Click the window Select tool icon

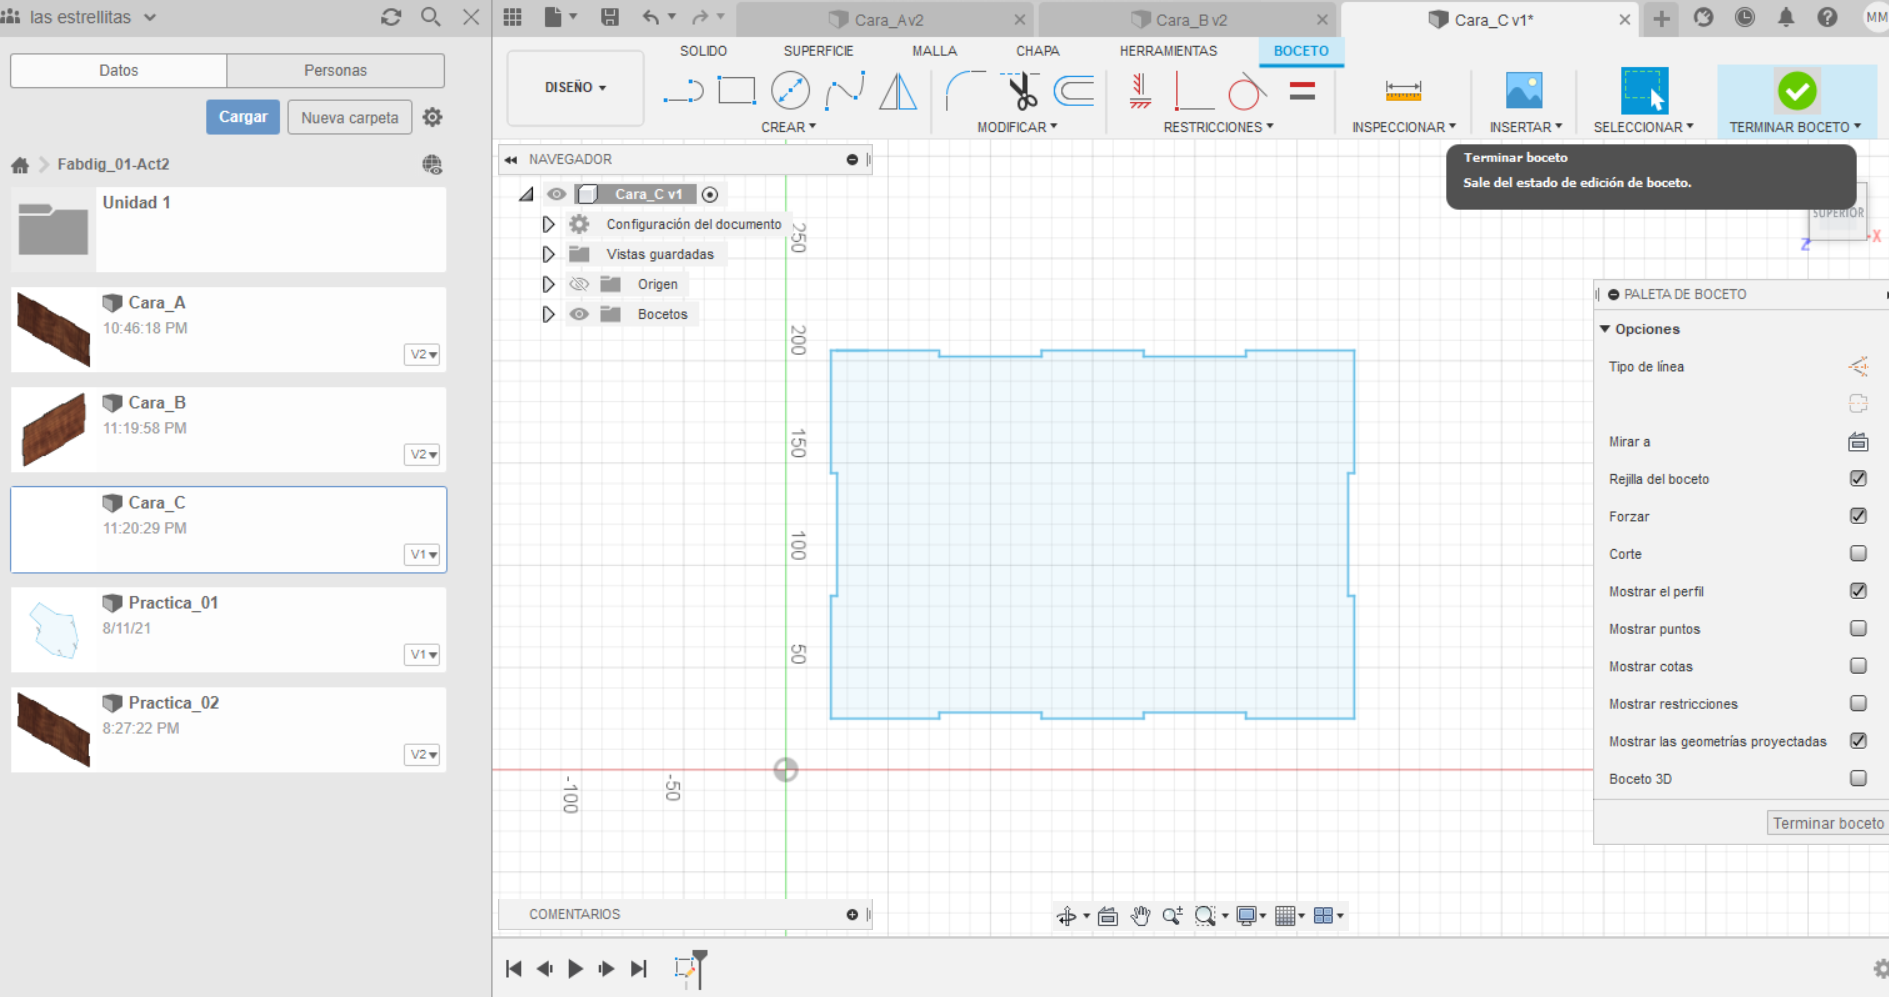(x=1644, y=90)
